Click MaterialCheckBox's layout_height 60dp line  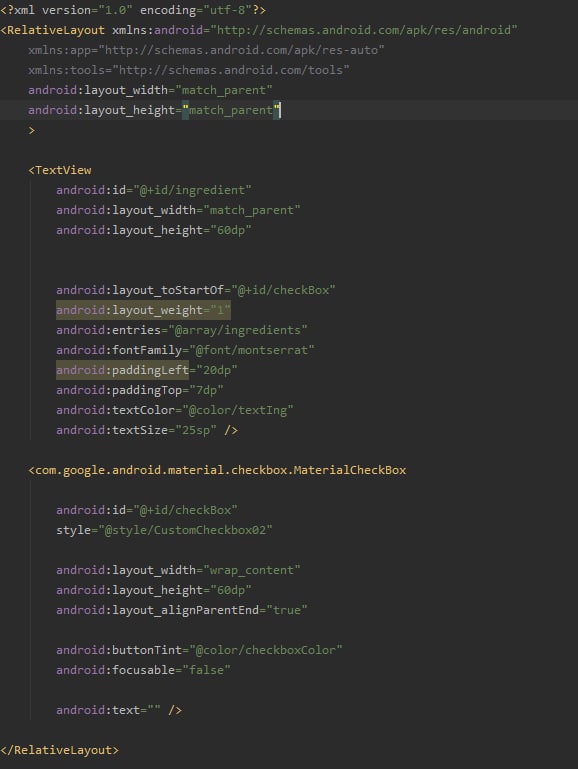[x=153, y=590]
